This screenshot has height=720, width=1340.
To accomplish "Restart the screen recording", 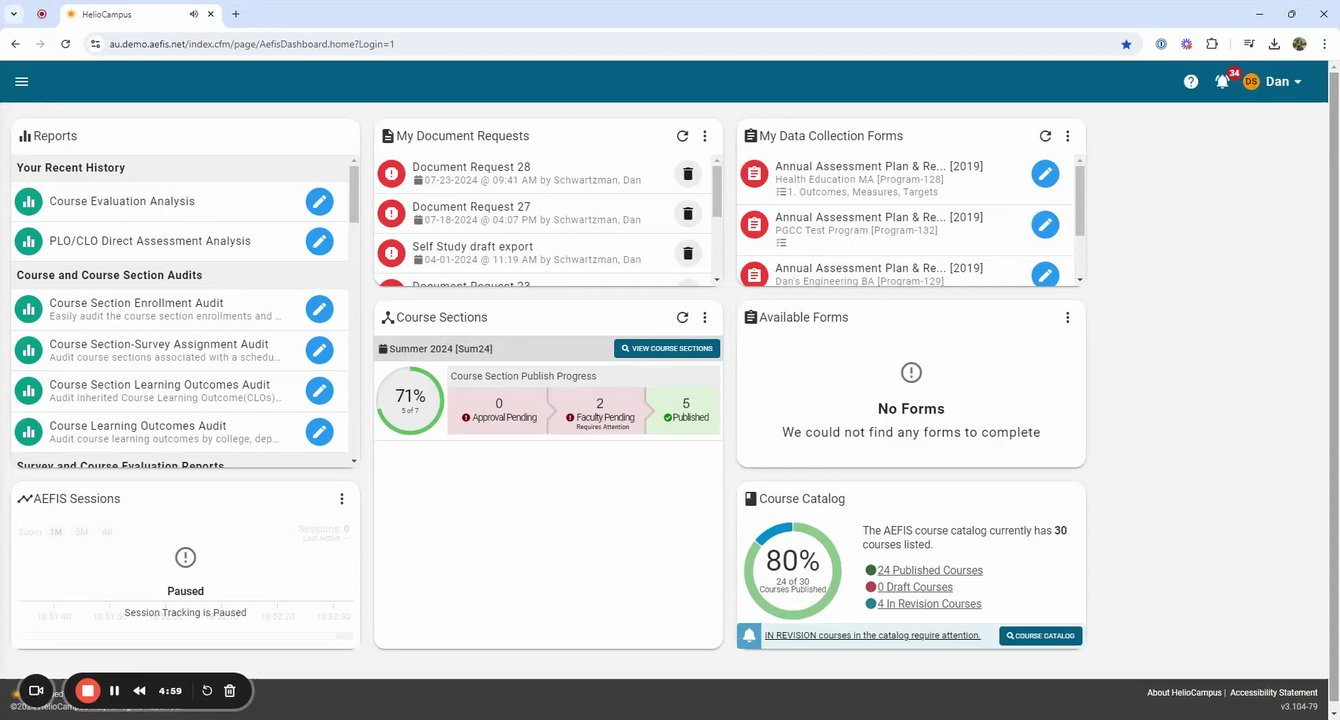I will coord(207,691).
